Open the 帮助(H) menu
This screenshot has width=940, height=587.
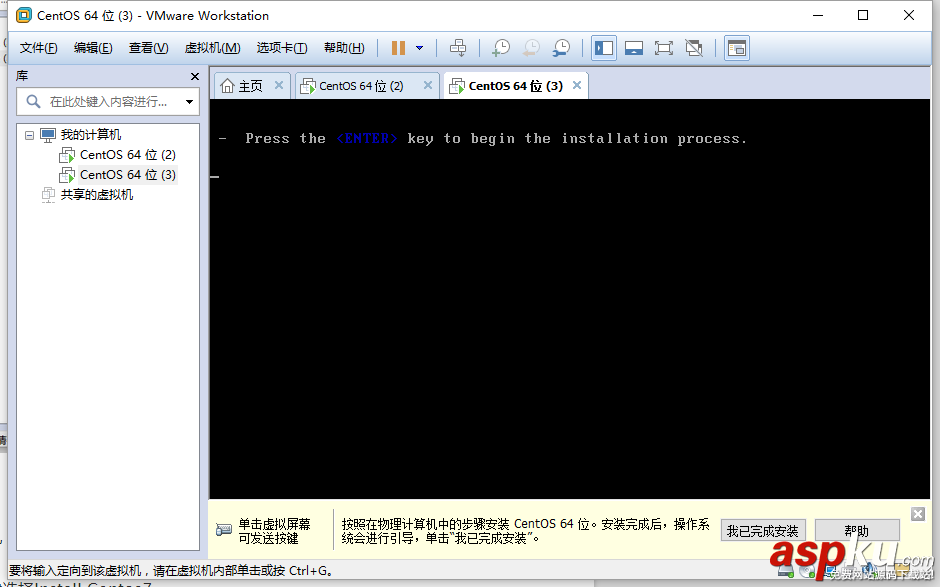pos(344,48)
